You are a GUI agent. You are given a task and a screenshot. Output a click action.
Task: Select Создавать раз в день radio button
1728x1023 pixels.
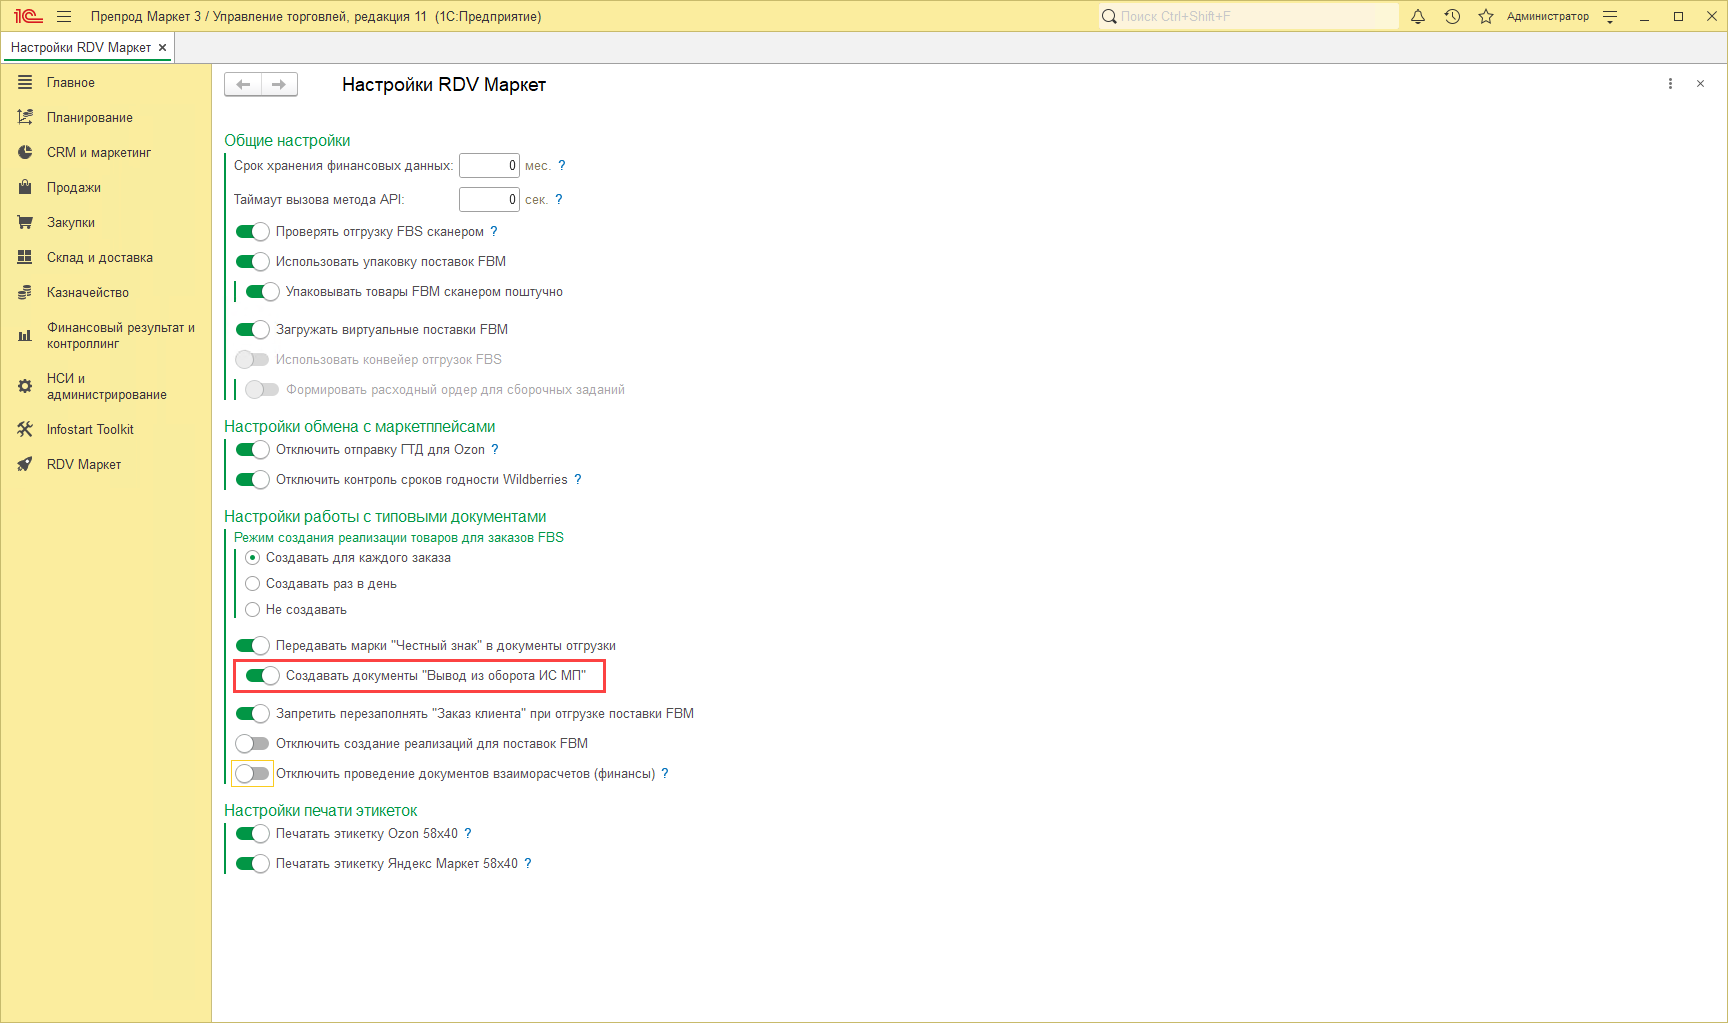tap(252, 583)
